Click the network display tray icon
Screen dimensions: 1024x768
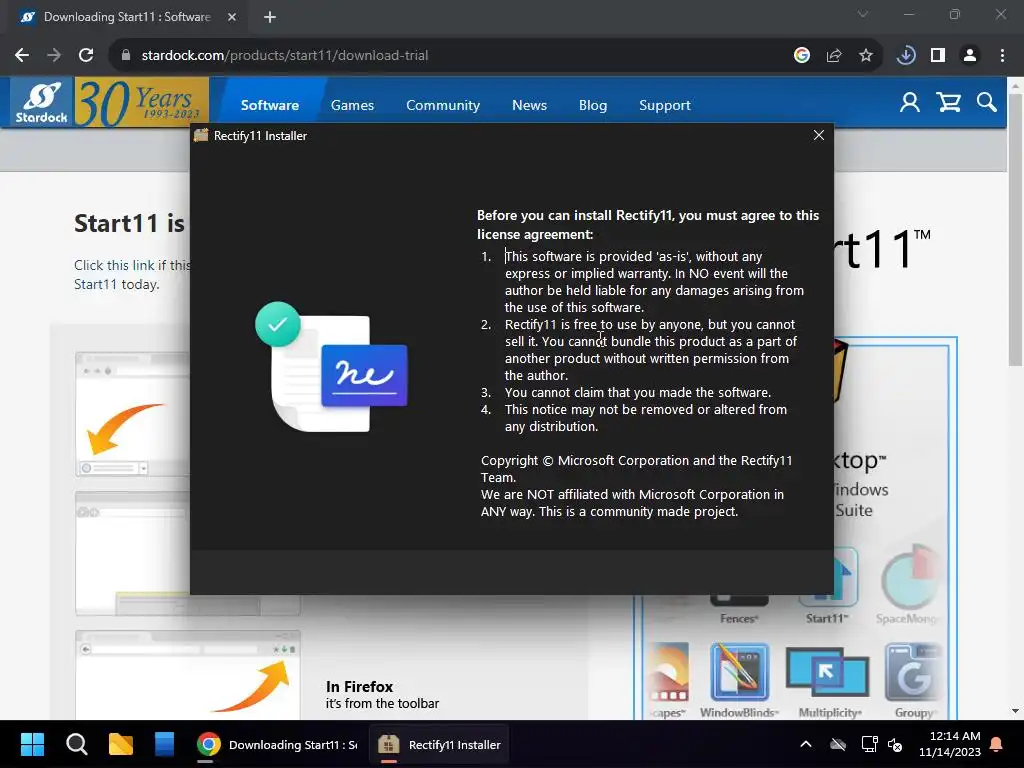pos(869,744)
